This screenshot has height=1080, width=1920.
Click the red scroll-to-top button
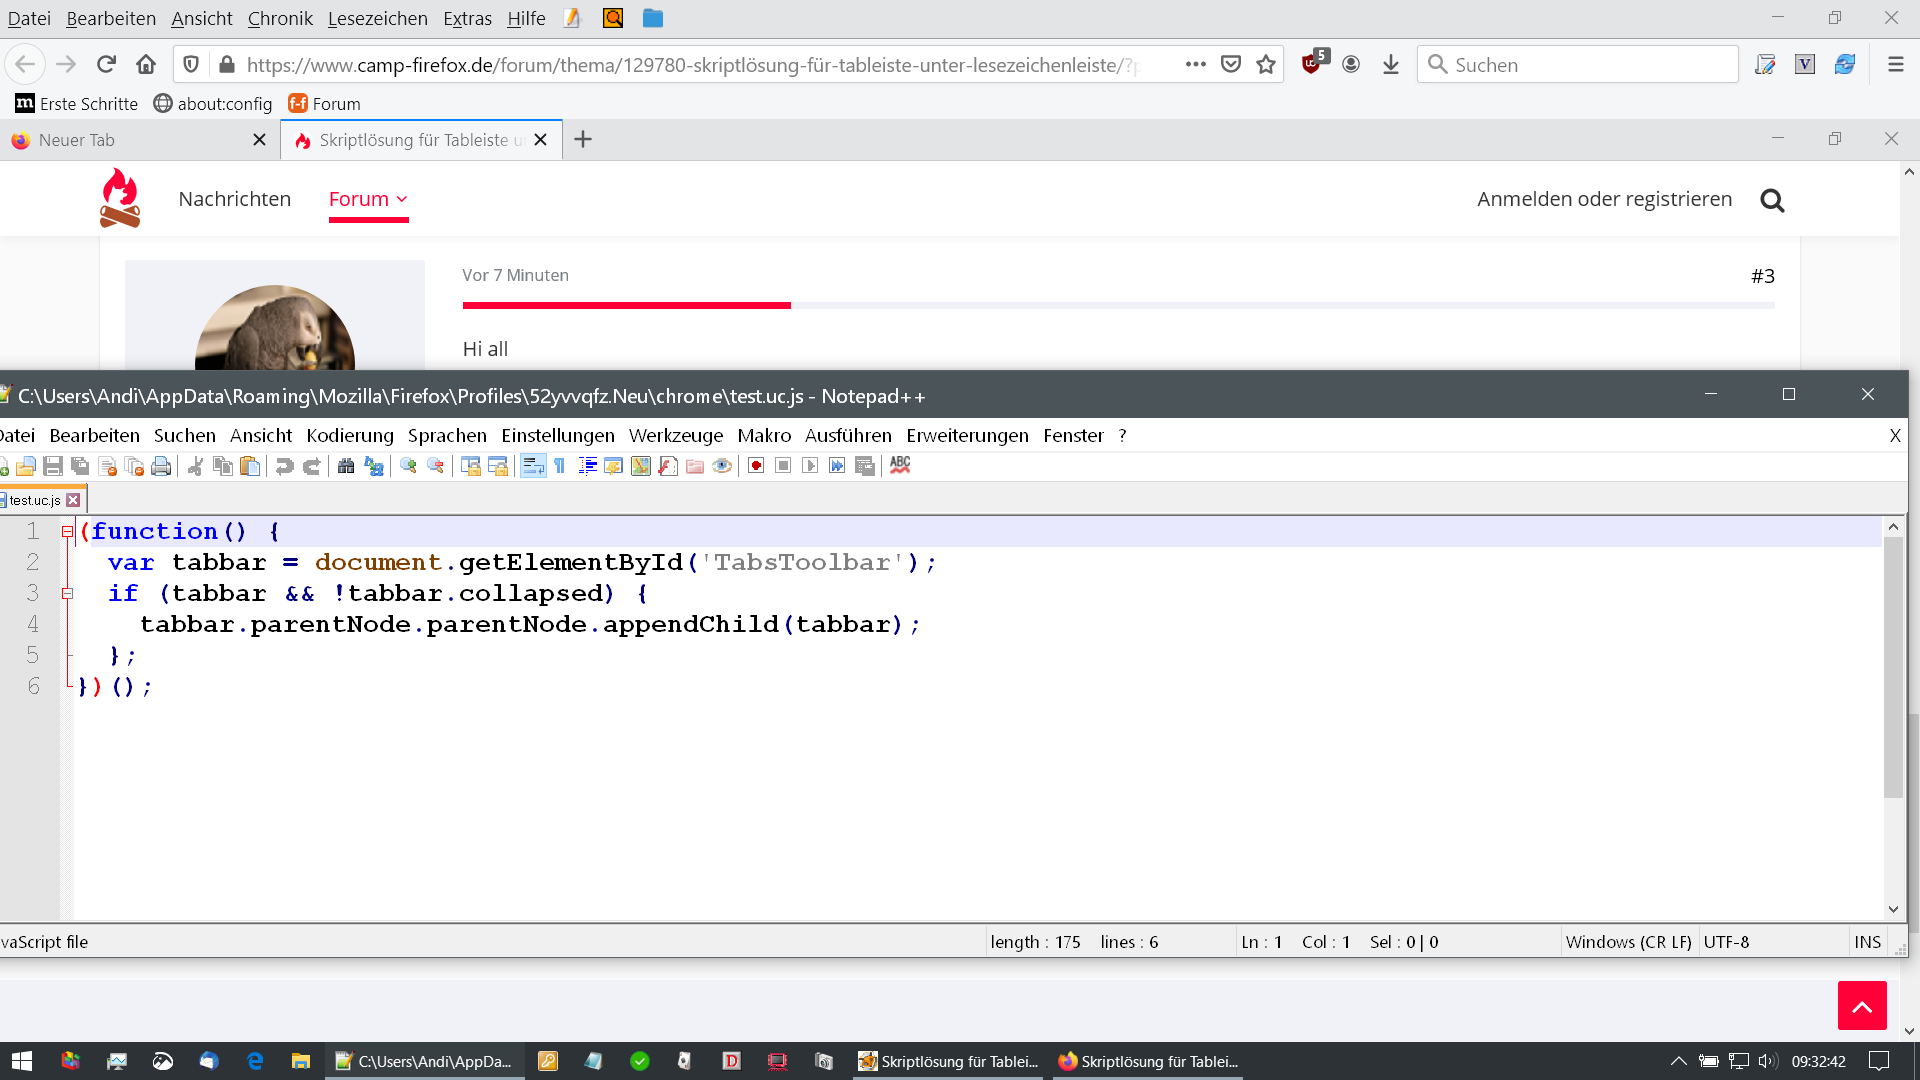(x=1861, y=1005)
